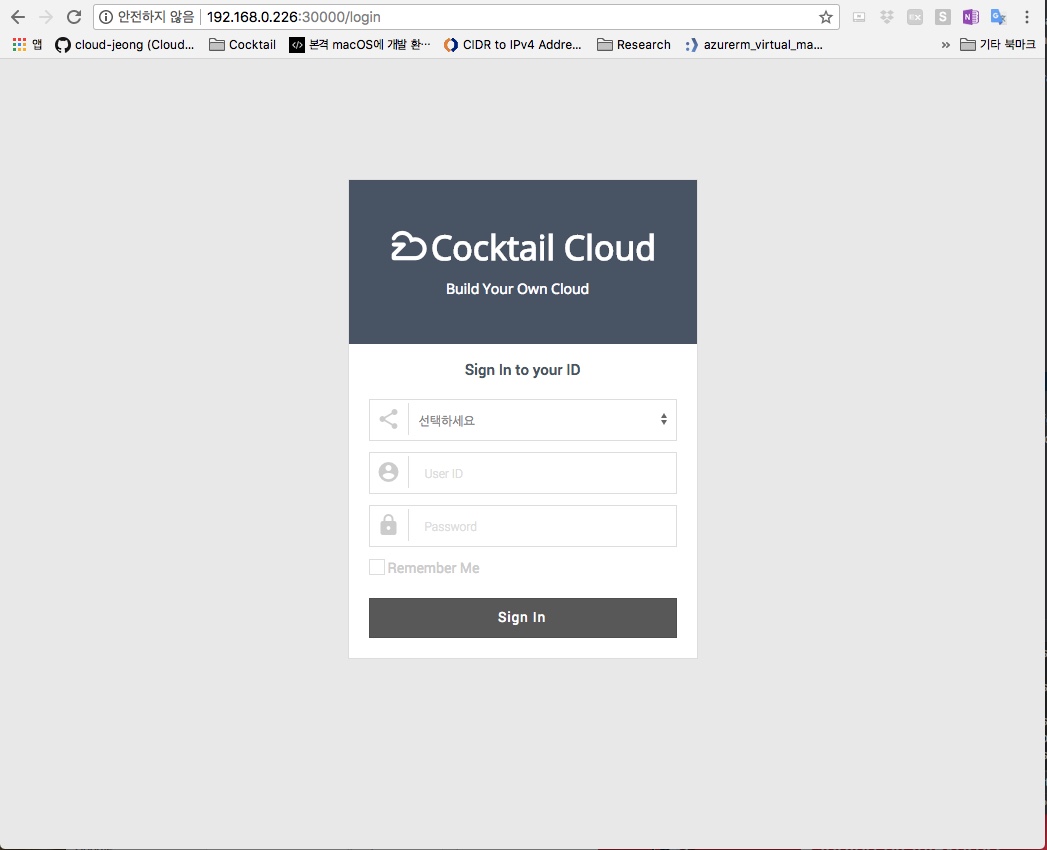
Task: Click the Sign In button
Action: click(x=522, y=618)
